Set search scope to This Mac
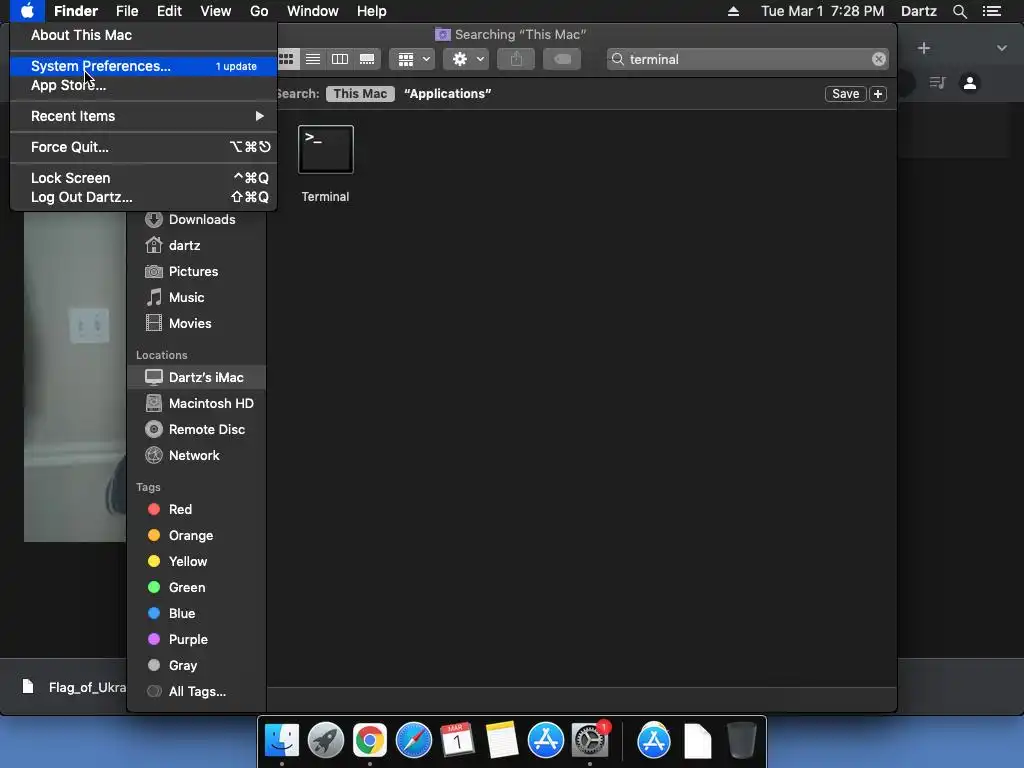This screenshot has height=768, width=1024. (360, 94)
